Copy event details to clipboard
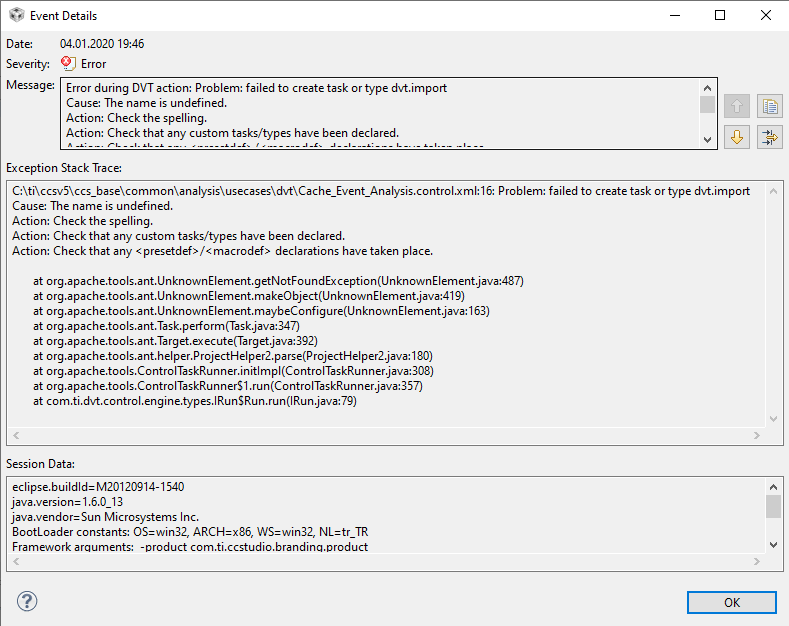 [x=769, y=106]
